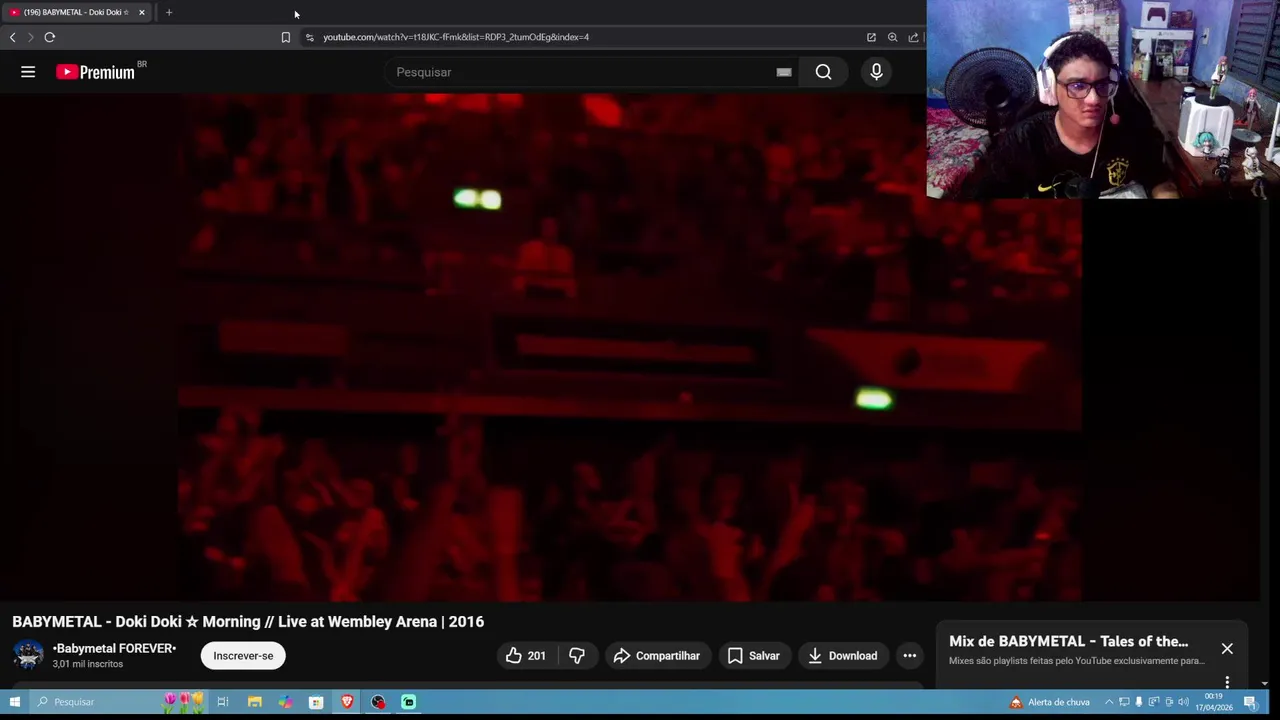Open File Explorer from the taskbar
This screenshot has height=720, width=1280.
(x=254, y=702)
